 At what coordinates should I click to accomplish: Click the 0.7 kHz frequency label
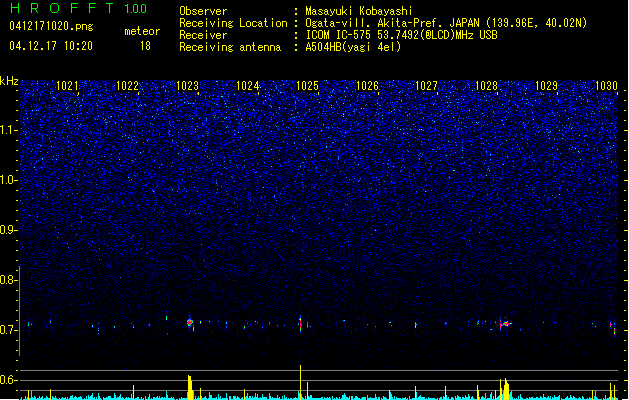point(8,330)
